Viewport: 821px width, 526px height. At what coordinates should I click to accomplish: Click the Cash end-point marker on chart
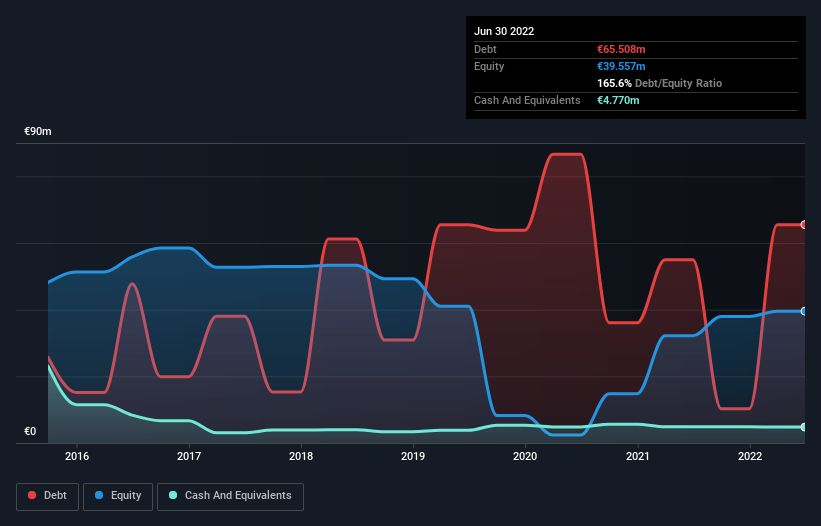[804, 427]
